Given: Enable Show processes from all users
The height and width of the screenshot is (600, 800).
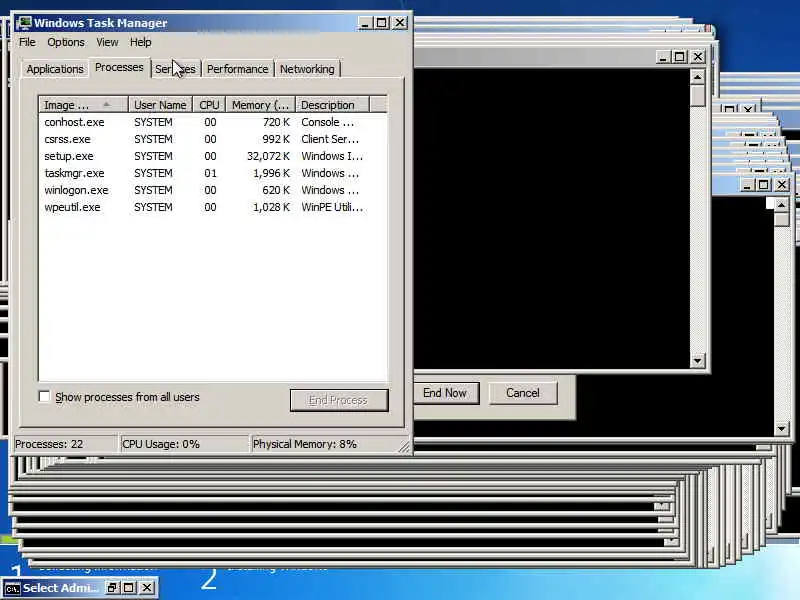Looking at the screenshot, I should pos(44,396).
